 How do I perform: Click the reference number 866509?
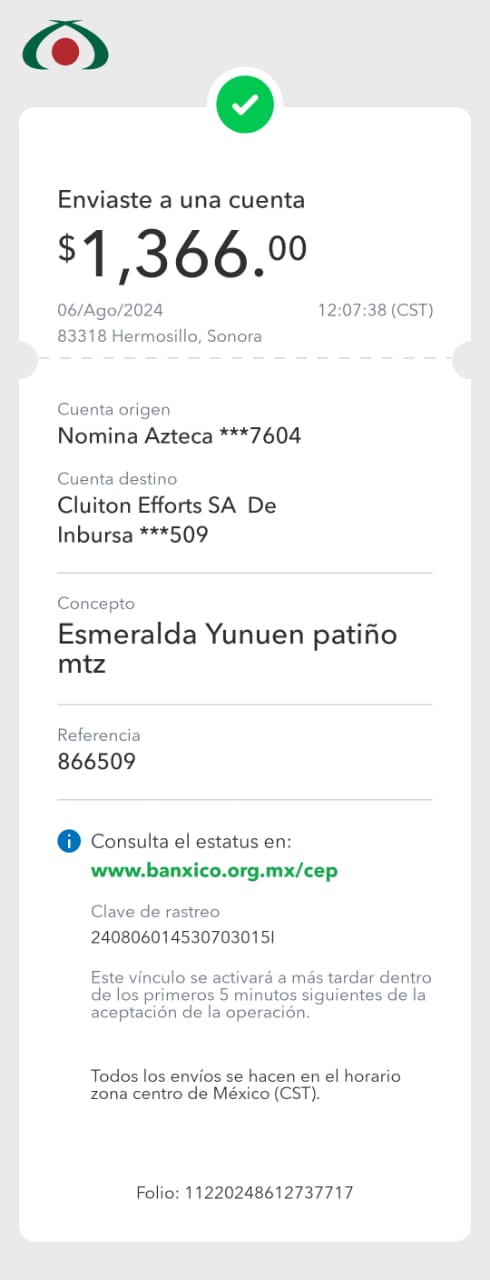click(x=96, y=762)
